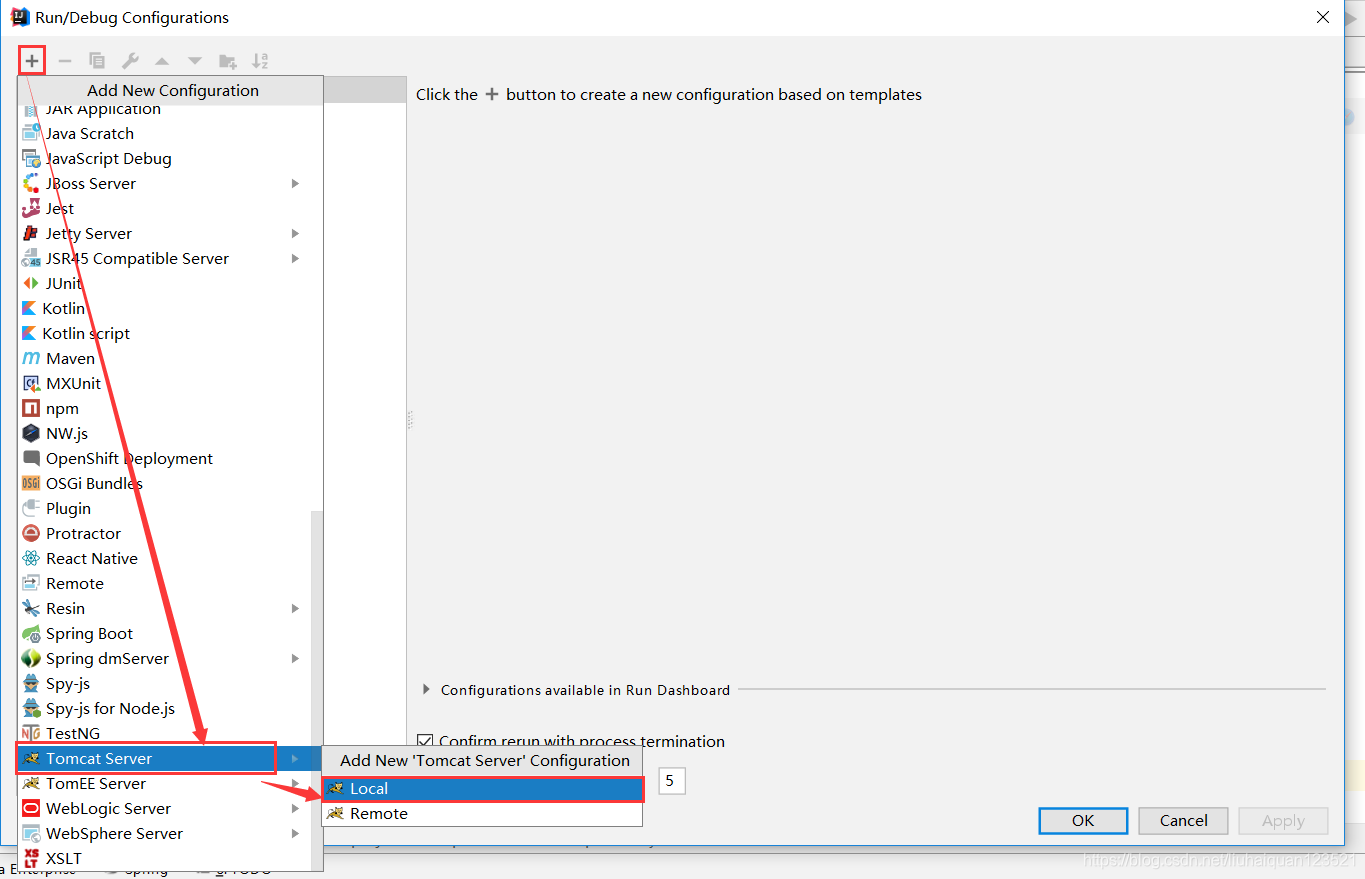The height and width of the screenshot is (879, 1365).
Task: Click the temporary configurations limit field
Action: click(672, 780)
